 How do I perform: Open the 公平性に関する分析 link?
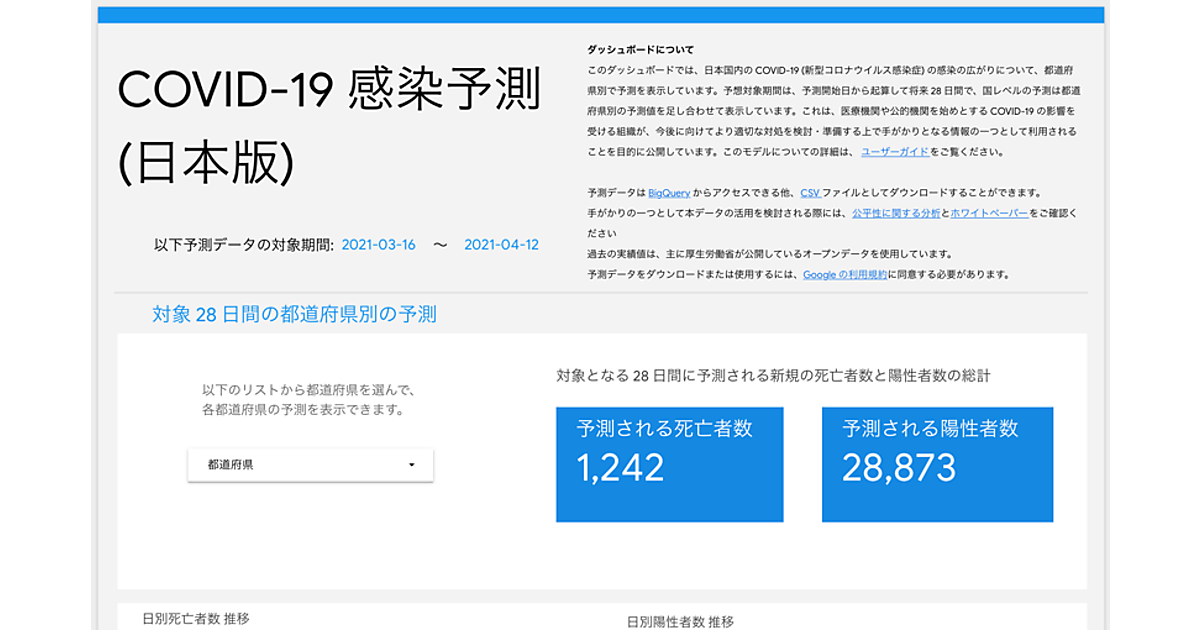click(895, 213)
